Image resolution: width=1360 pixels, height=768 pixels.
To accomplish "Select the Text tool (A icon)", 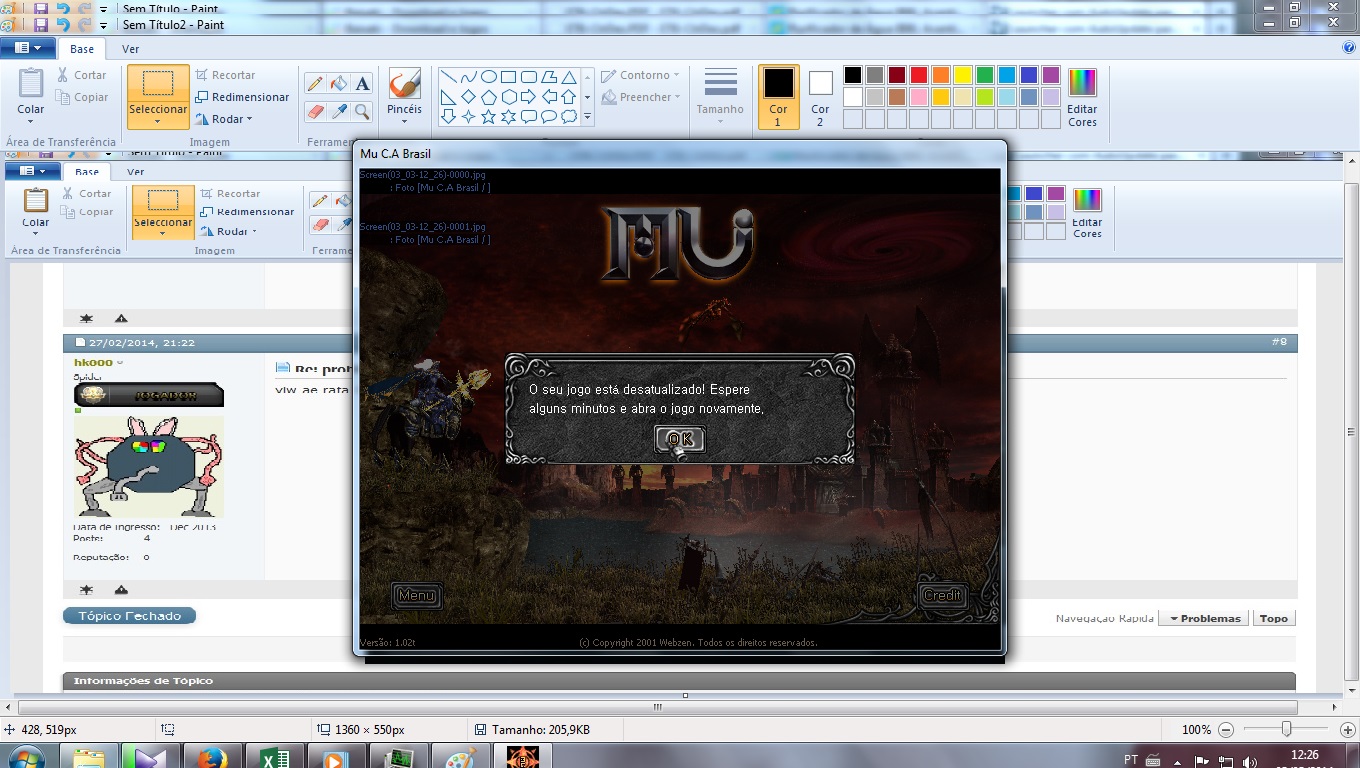I will tap(363, 84).
